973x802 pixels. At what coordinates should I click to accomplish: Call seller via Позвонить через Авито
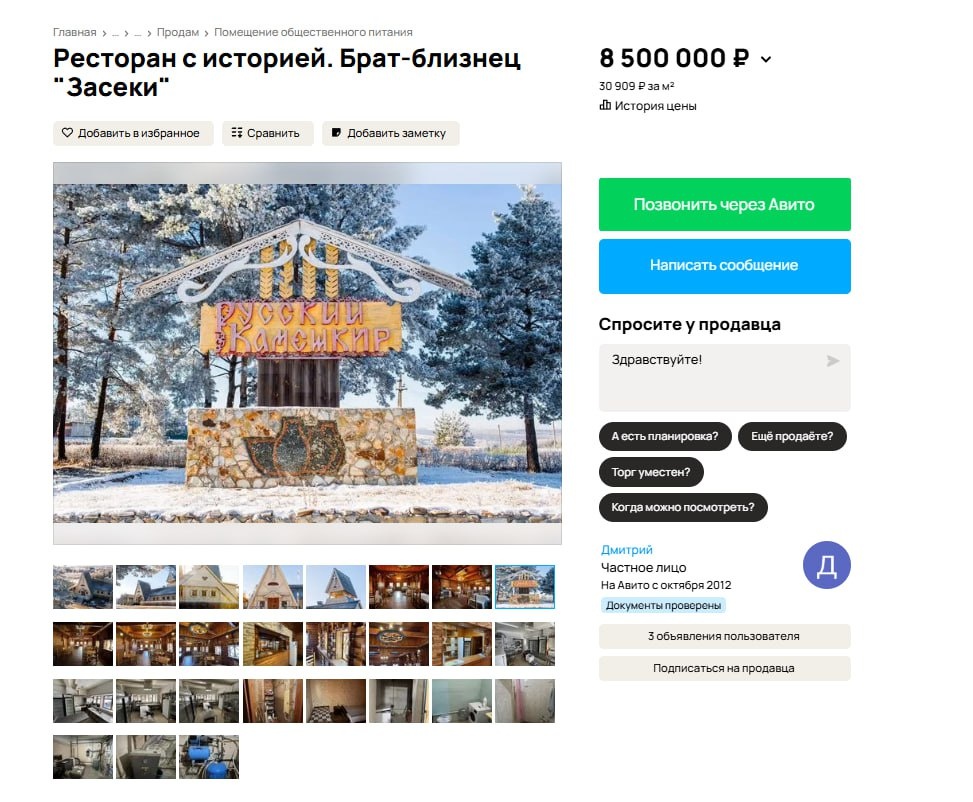pyautogui.click(x=724, y=204)
